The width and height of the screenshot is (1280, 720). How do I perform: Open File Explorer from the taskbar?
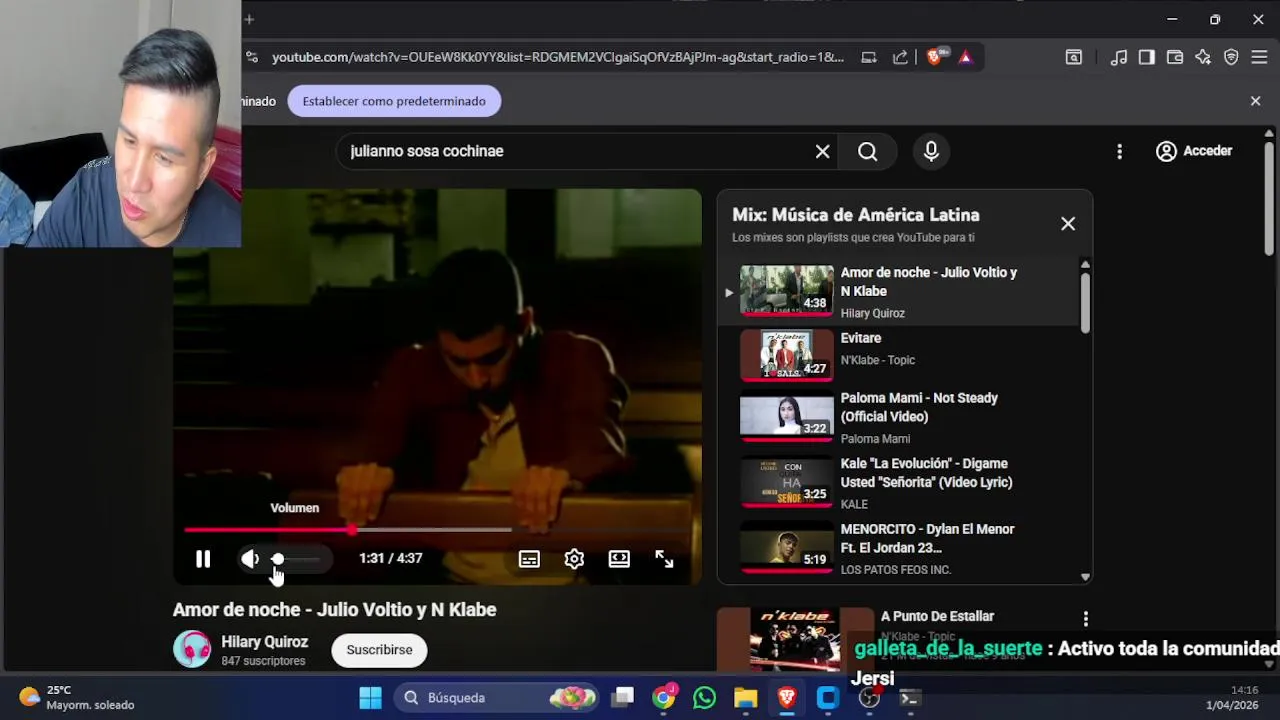pyautogui.click(x=746, y=698)
